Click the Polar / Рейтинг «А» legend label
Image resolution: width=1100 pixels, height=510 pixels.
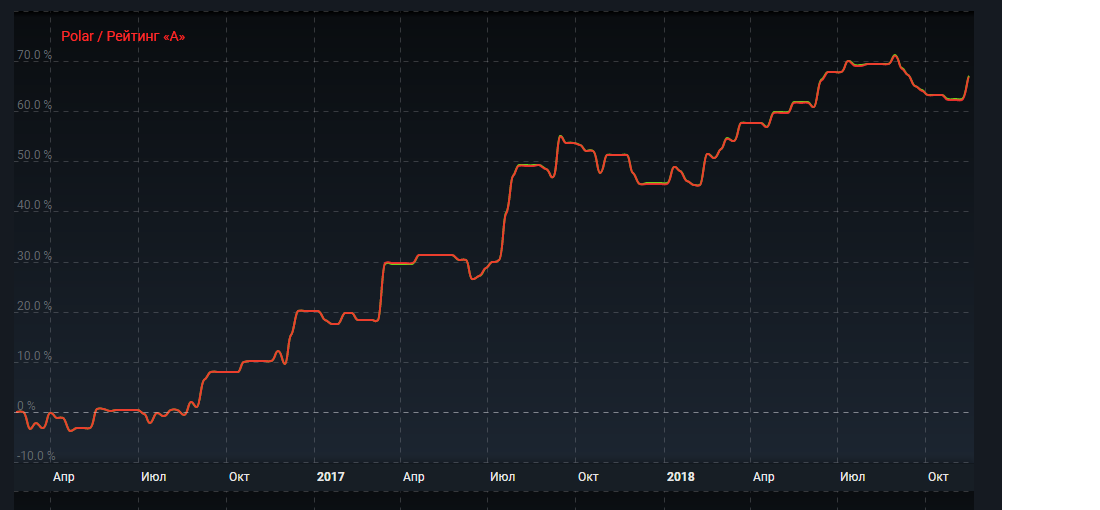pyautogui.click(x=123, y=36)
